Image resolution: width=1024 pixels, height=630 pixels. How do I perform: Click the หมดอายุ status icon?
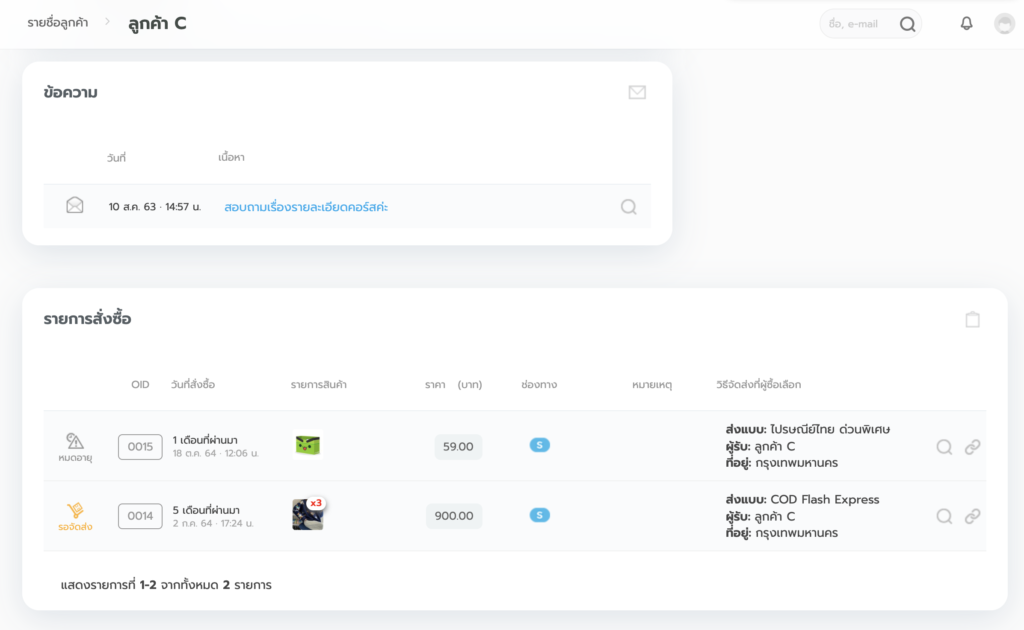[75, 441]
